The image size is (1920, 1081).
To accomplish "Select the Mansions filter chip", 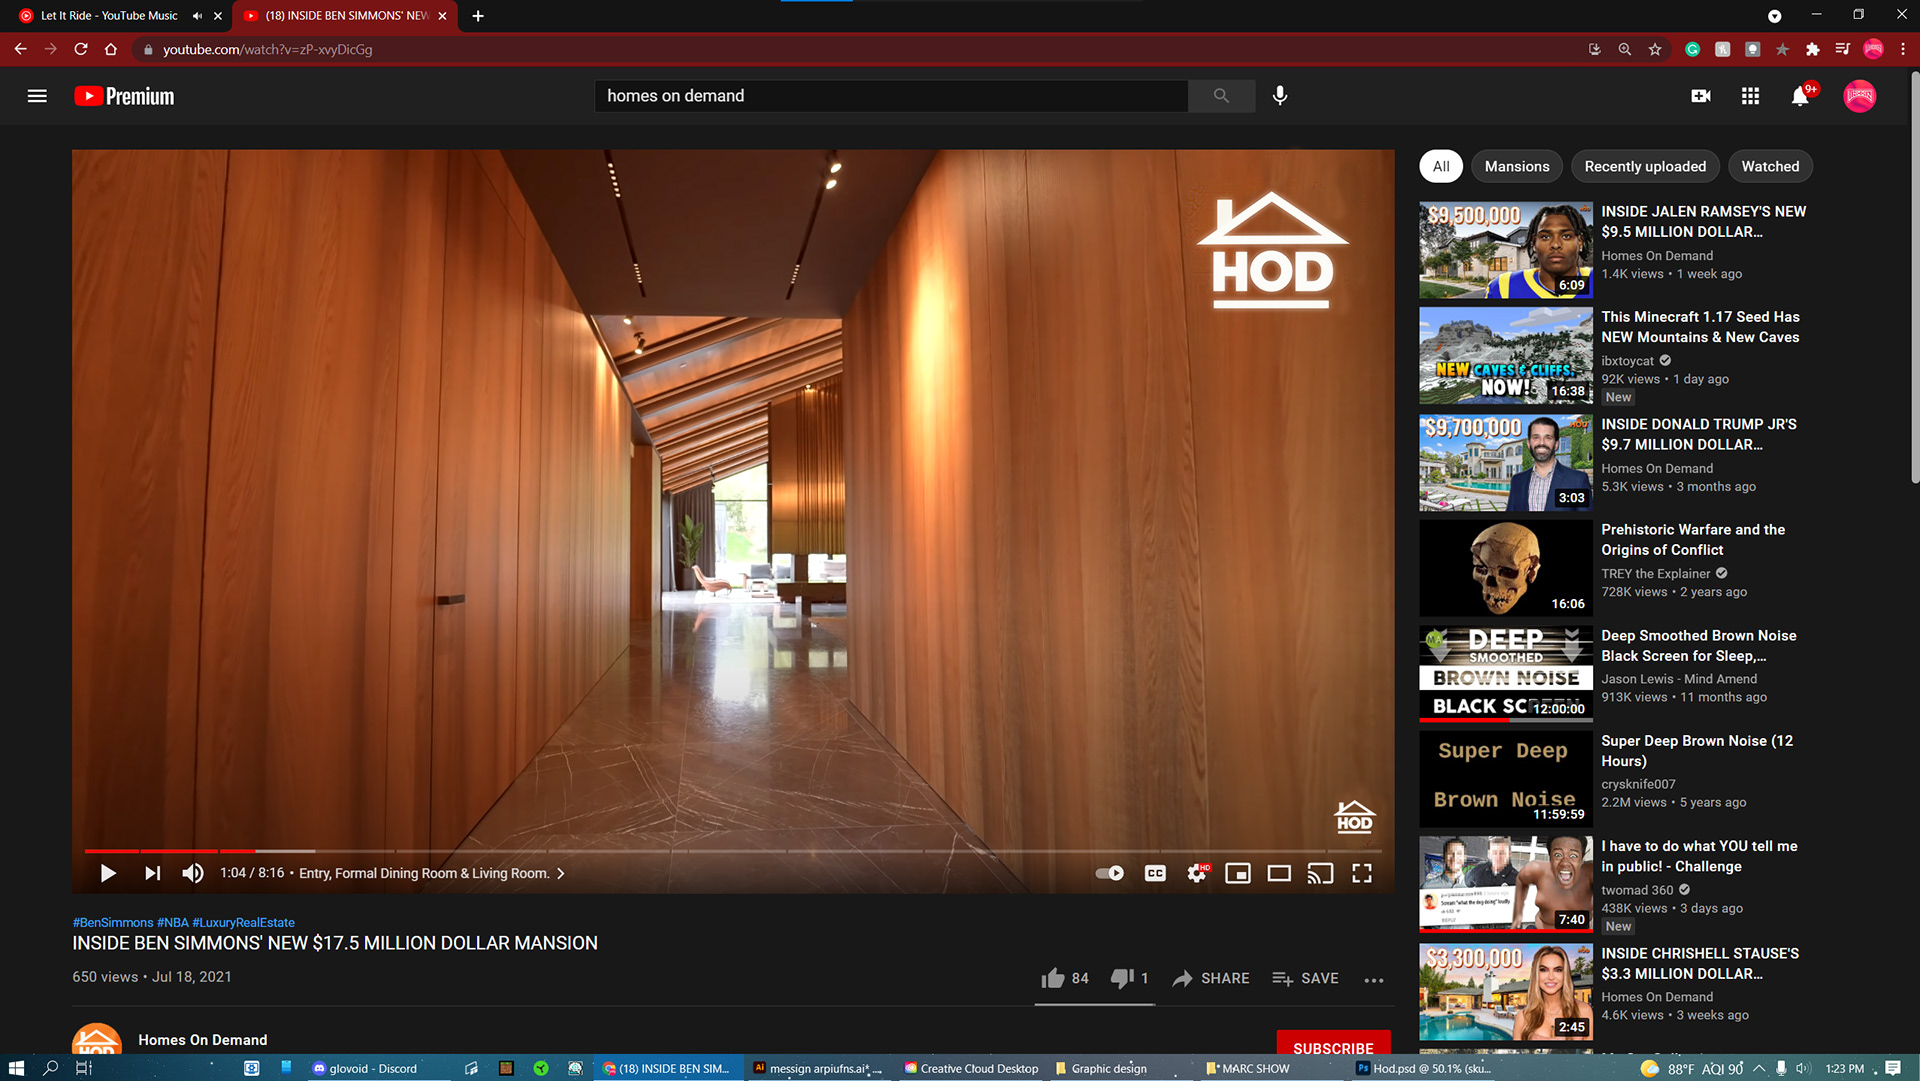I will [x=1516, y=166].
